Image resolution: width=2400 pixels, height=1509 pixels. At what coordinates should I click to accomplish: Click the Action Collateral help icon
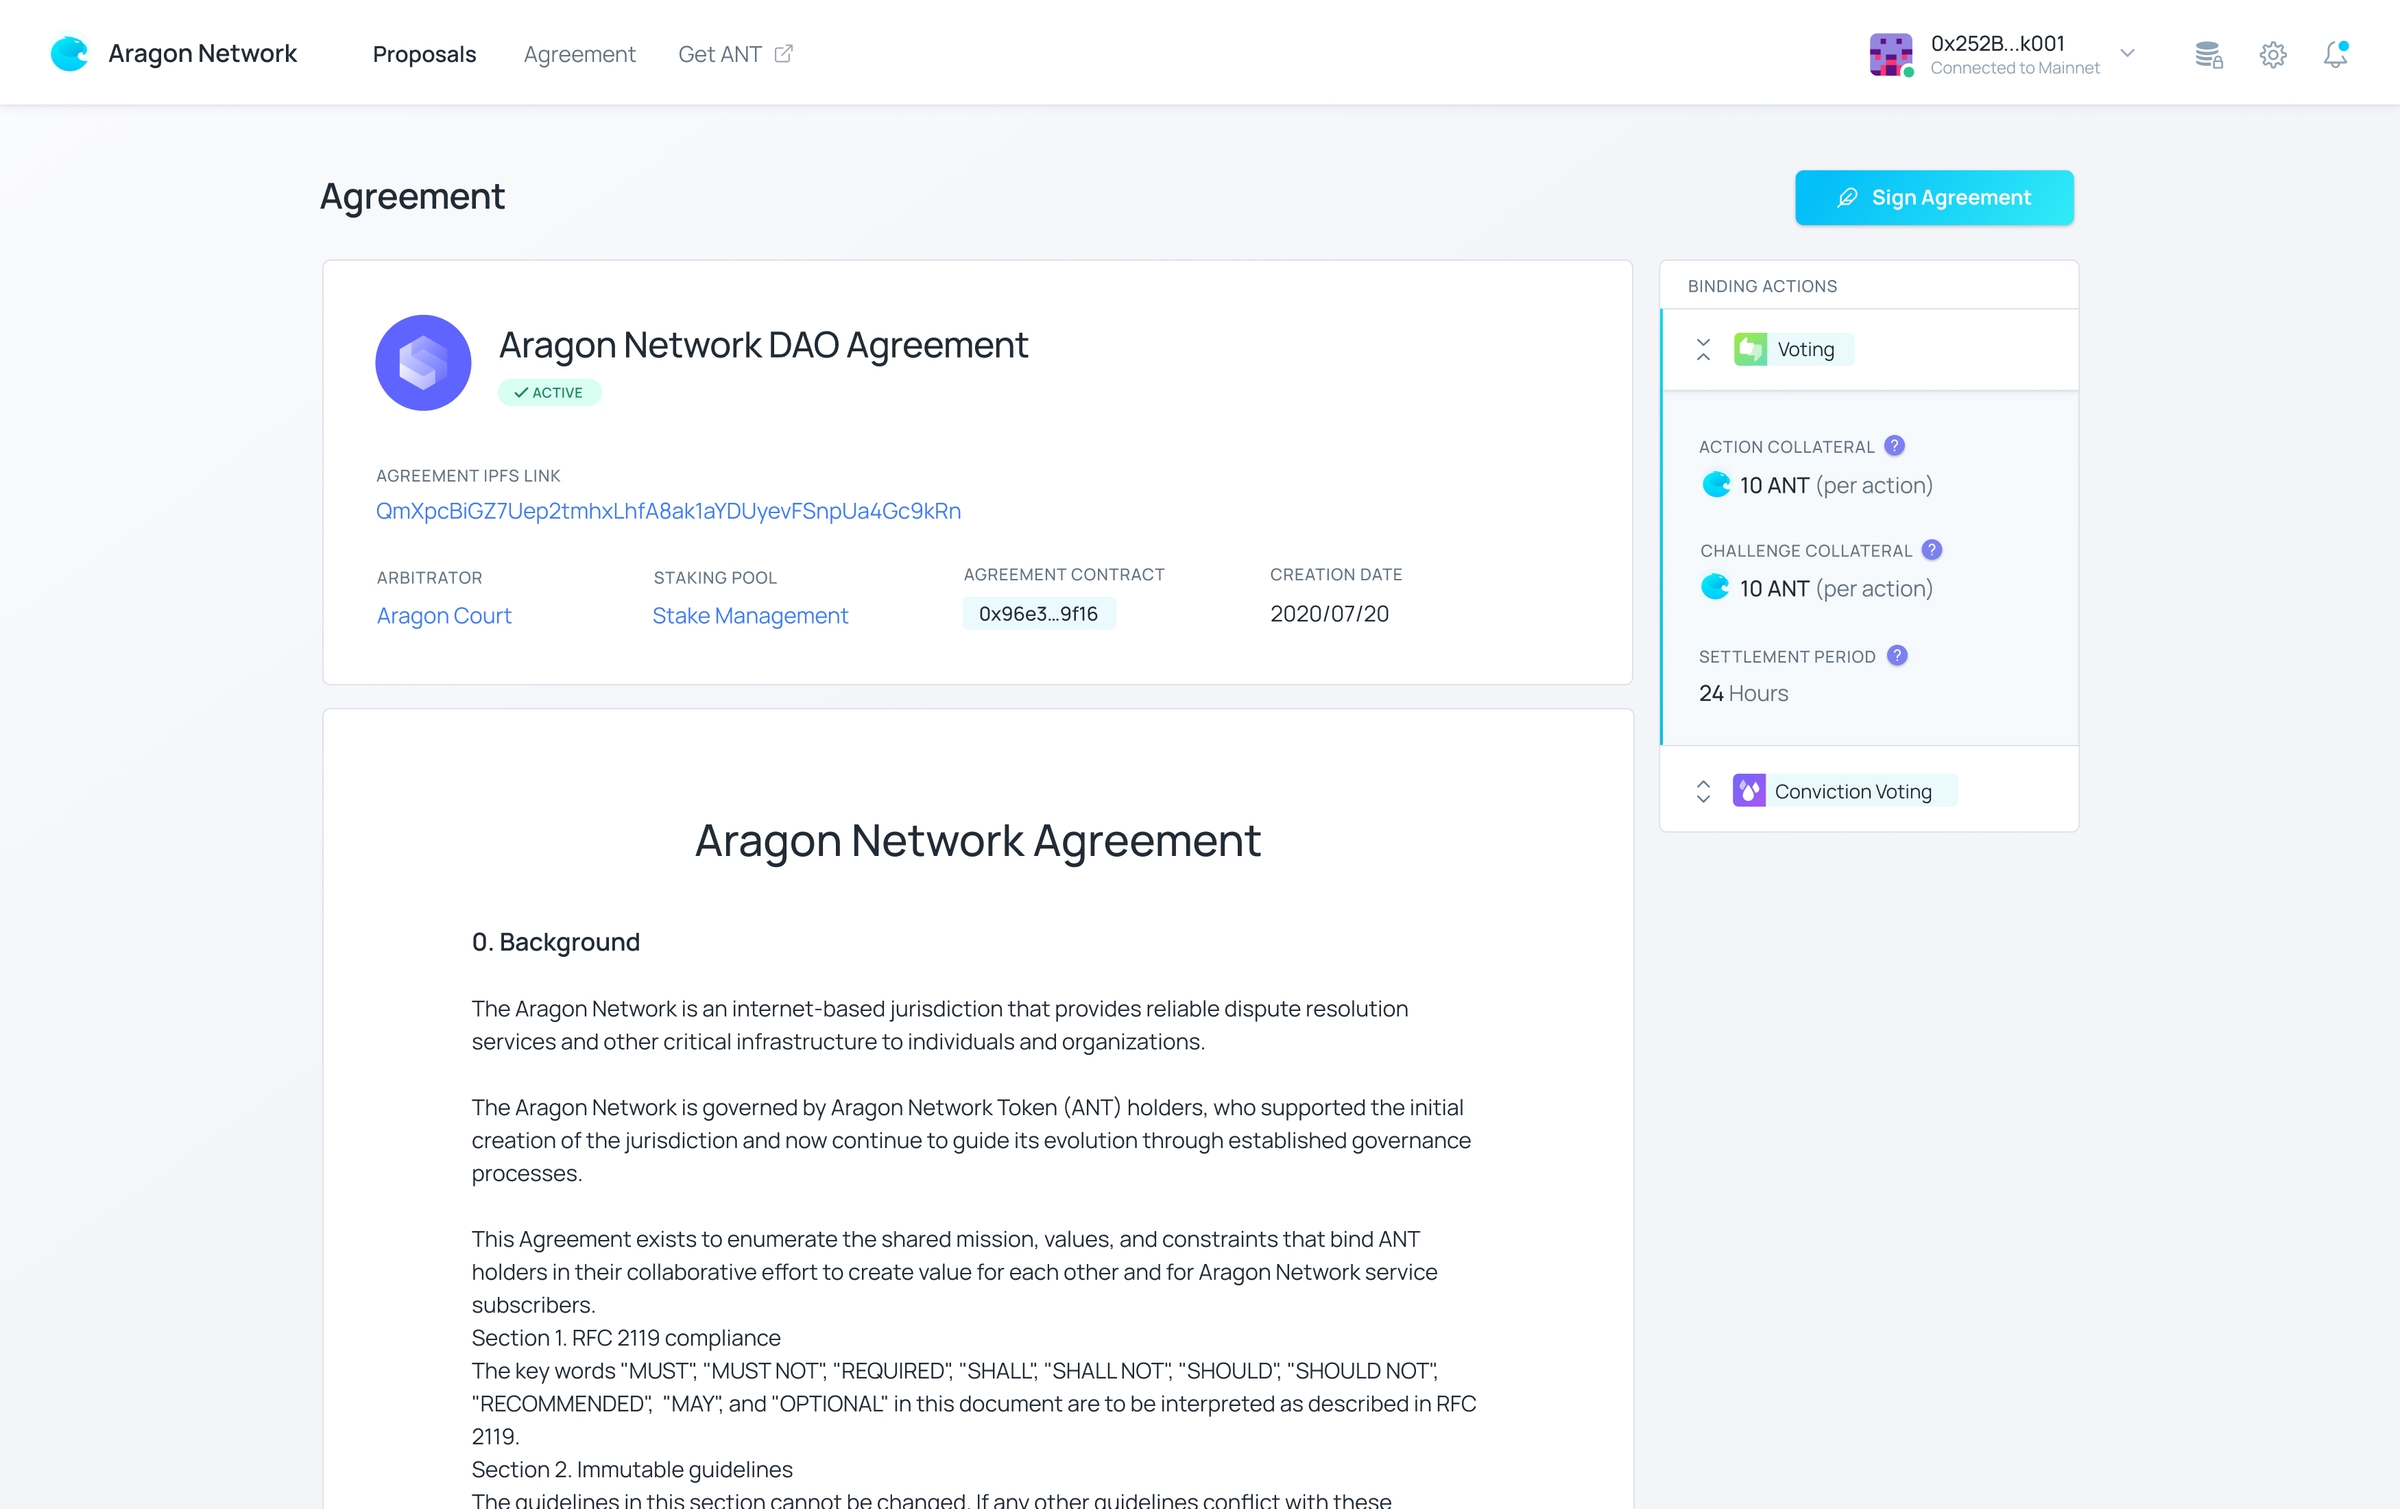(x=1894, y=447)
